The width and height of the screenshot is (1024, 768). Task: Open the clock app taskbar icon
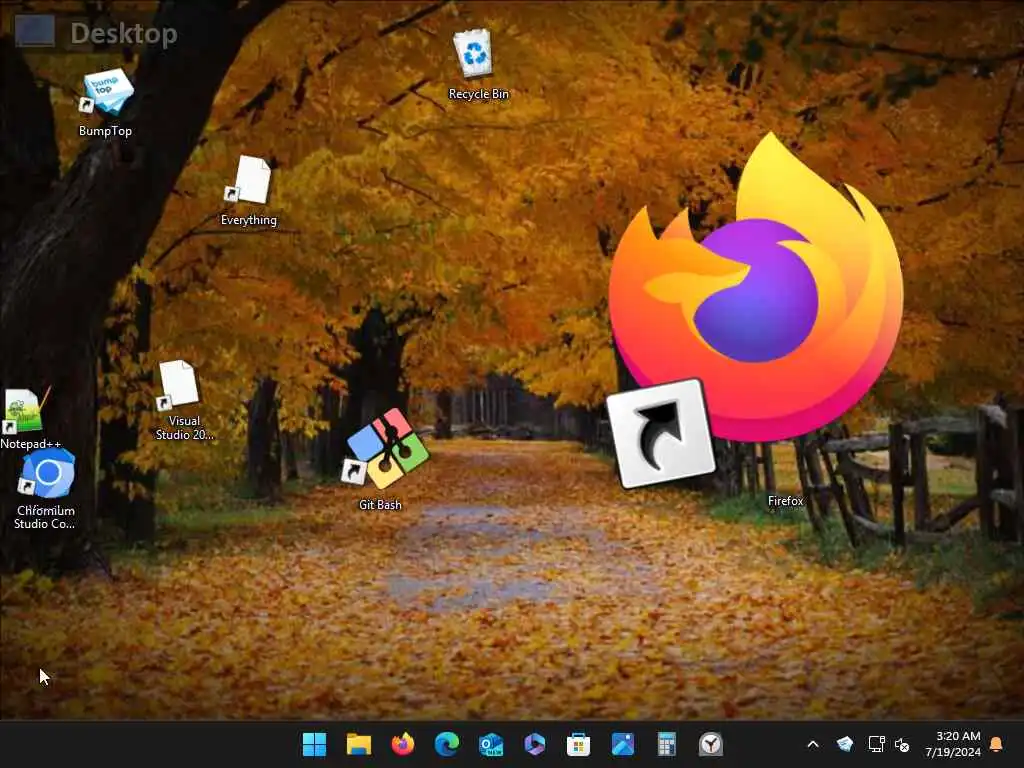click(711, 744)
